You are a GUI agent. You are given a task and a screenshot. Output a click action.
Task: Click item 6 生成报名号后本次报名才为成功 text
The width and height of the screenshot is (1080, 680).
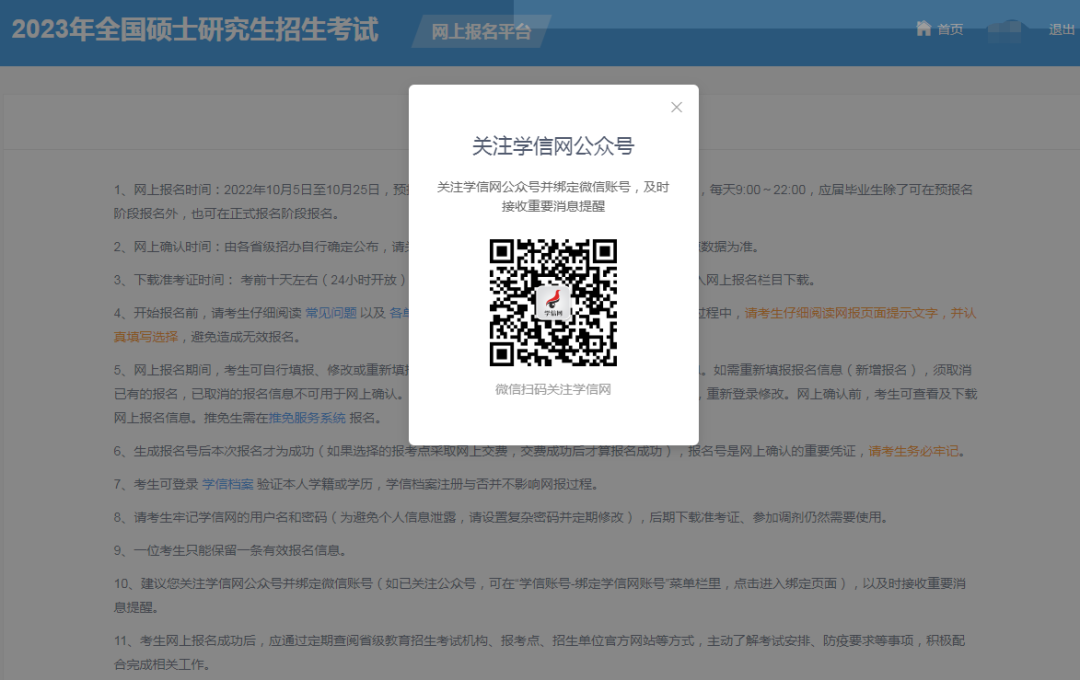pyautogui.click(x=540, y=451)
